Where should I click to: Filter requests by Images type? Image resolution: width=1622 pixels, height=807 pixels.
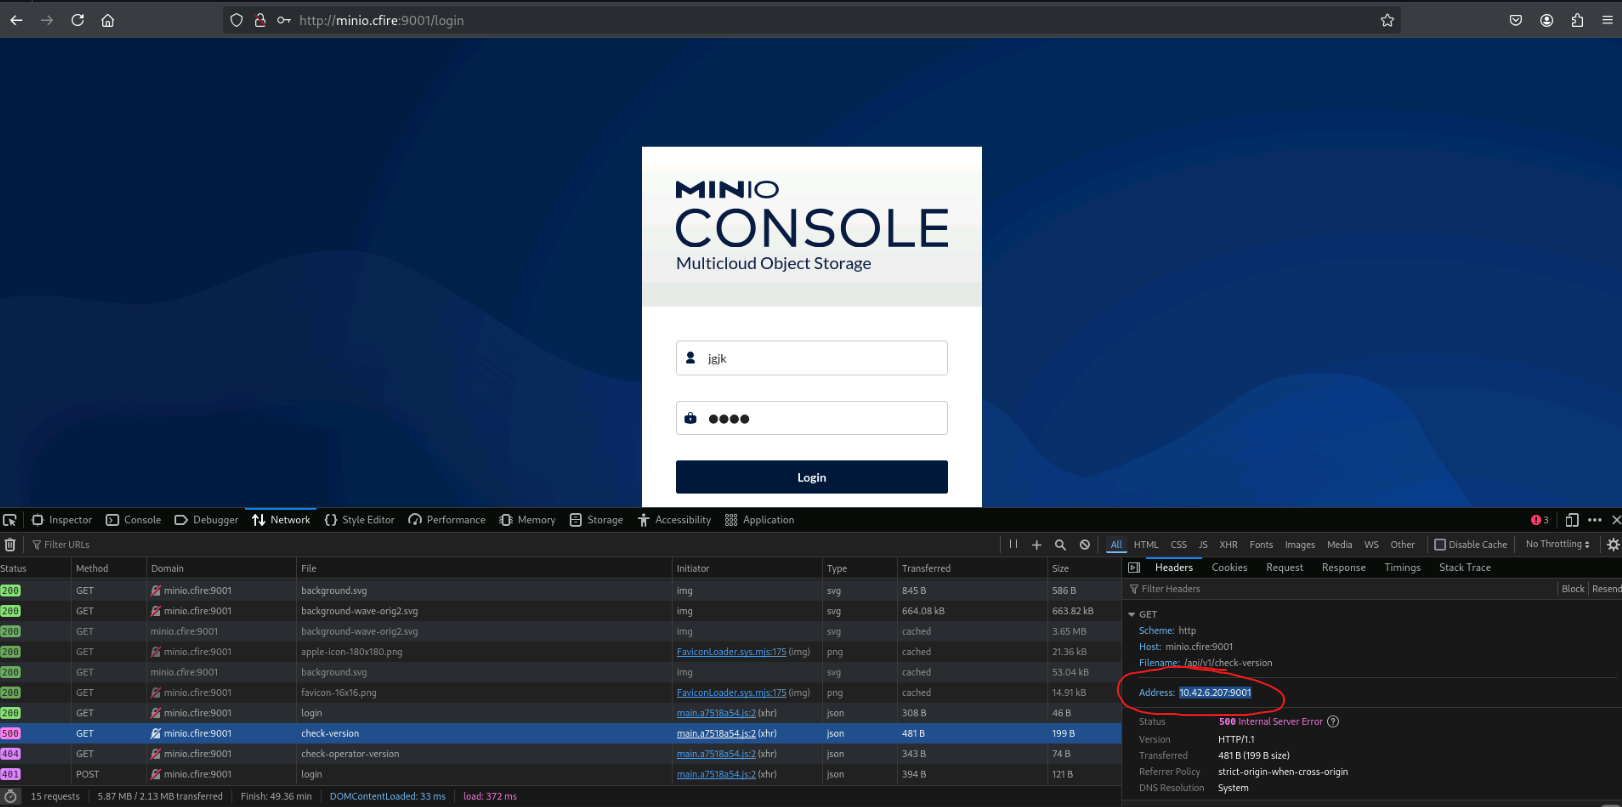tap(1299, 545)
